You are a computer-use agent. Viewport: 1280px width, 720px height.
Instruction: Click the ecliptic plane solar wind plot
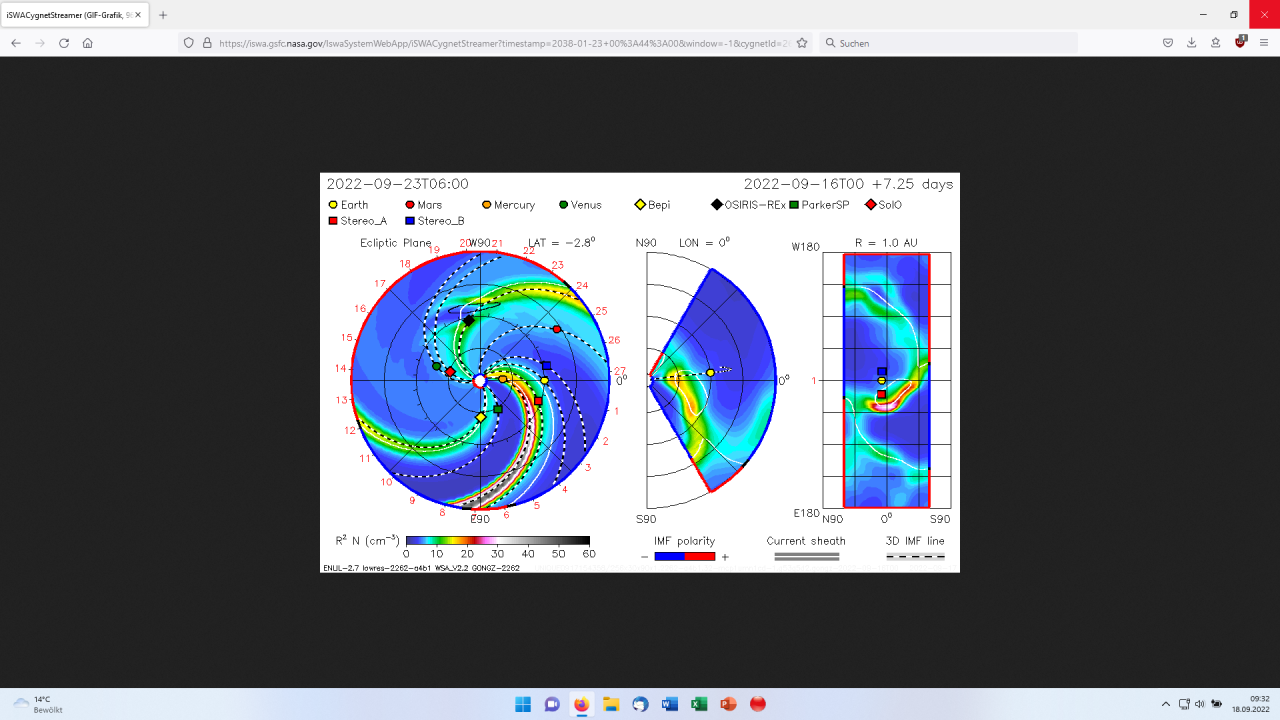pyautogui.click(x=480, y=380)
